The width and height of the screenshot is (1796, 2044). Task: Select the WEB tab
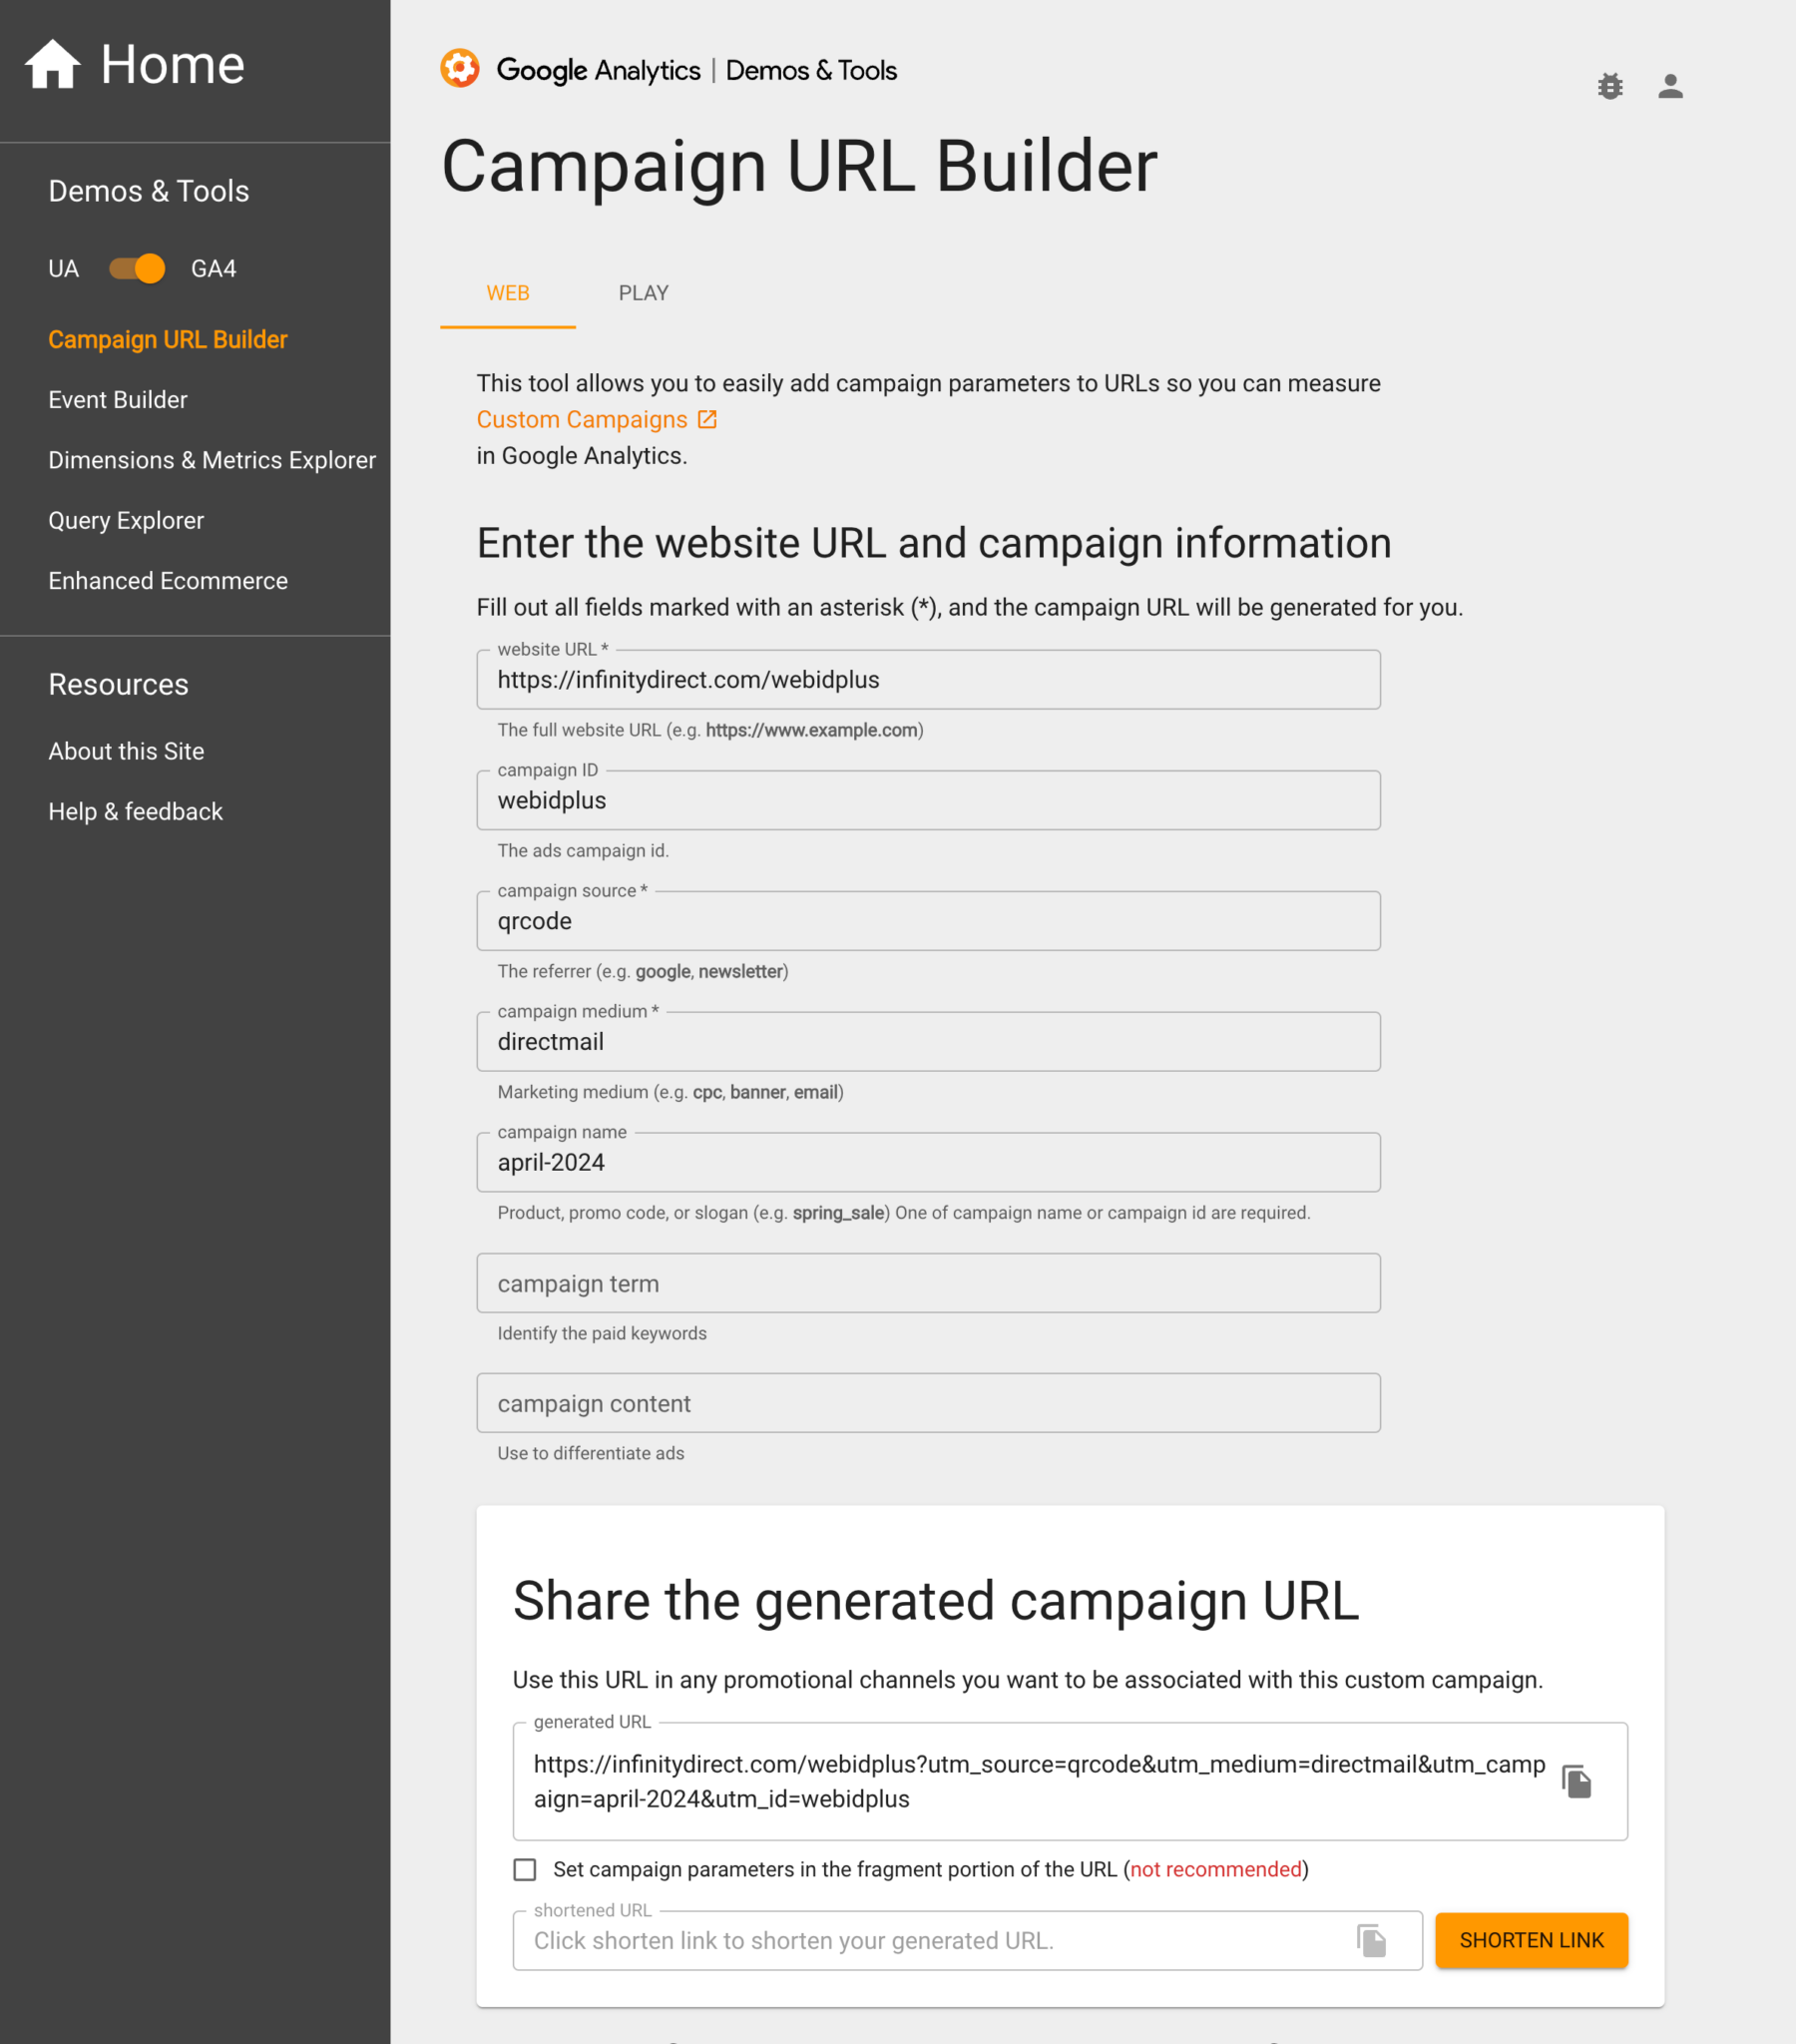(x=508, y=293)
